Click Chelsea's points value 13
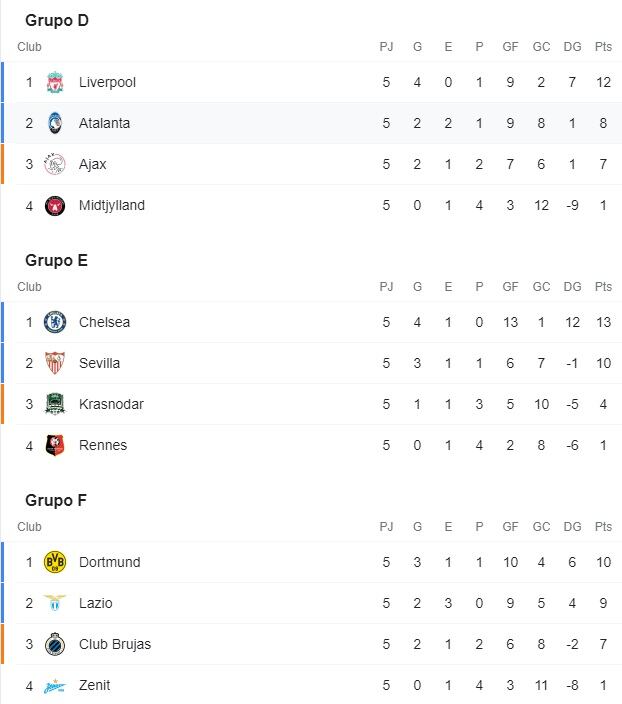622x704 pixels. (x=603, y=322)
